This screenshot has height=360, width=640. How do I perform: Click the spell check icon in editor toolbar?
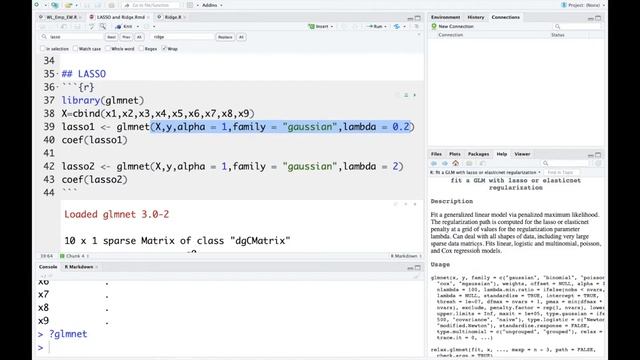coord(91,27)
